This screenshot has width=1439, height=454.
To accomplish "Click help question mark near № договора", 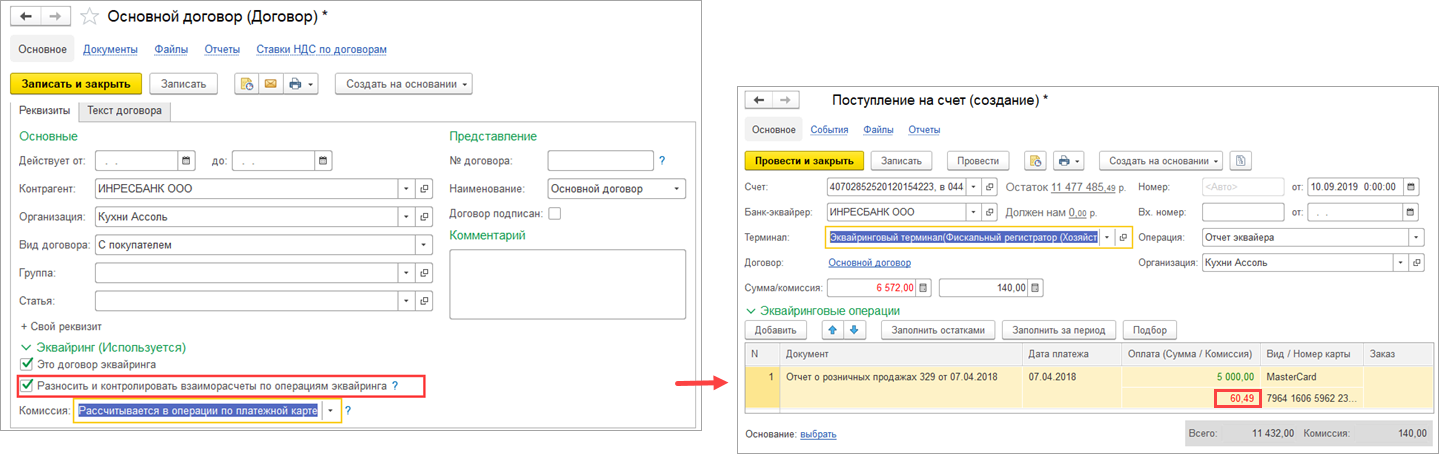I will coord(661,160).
